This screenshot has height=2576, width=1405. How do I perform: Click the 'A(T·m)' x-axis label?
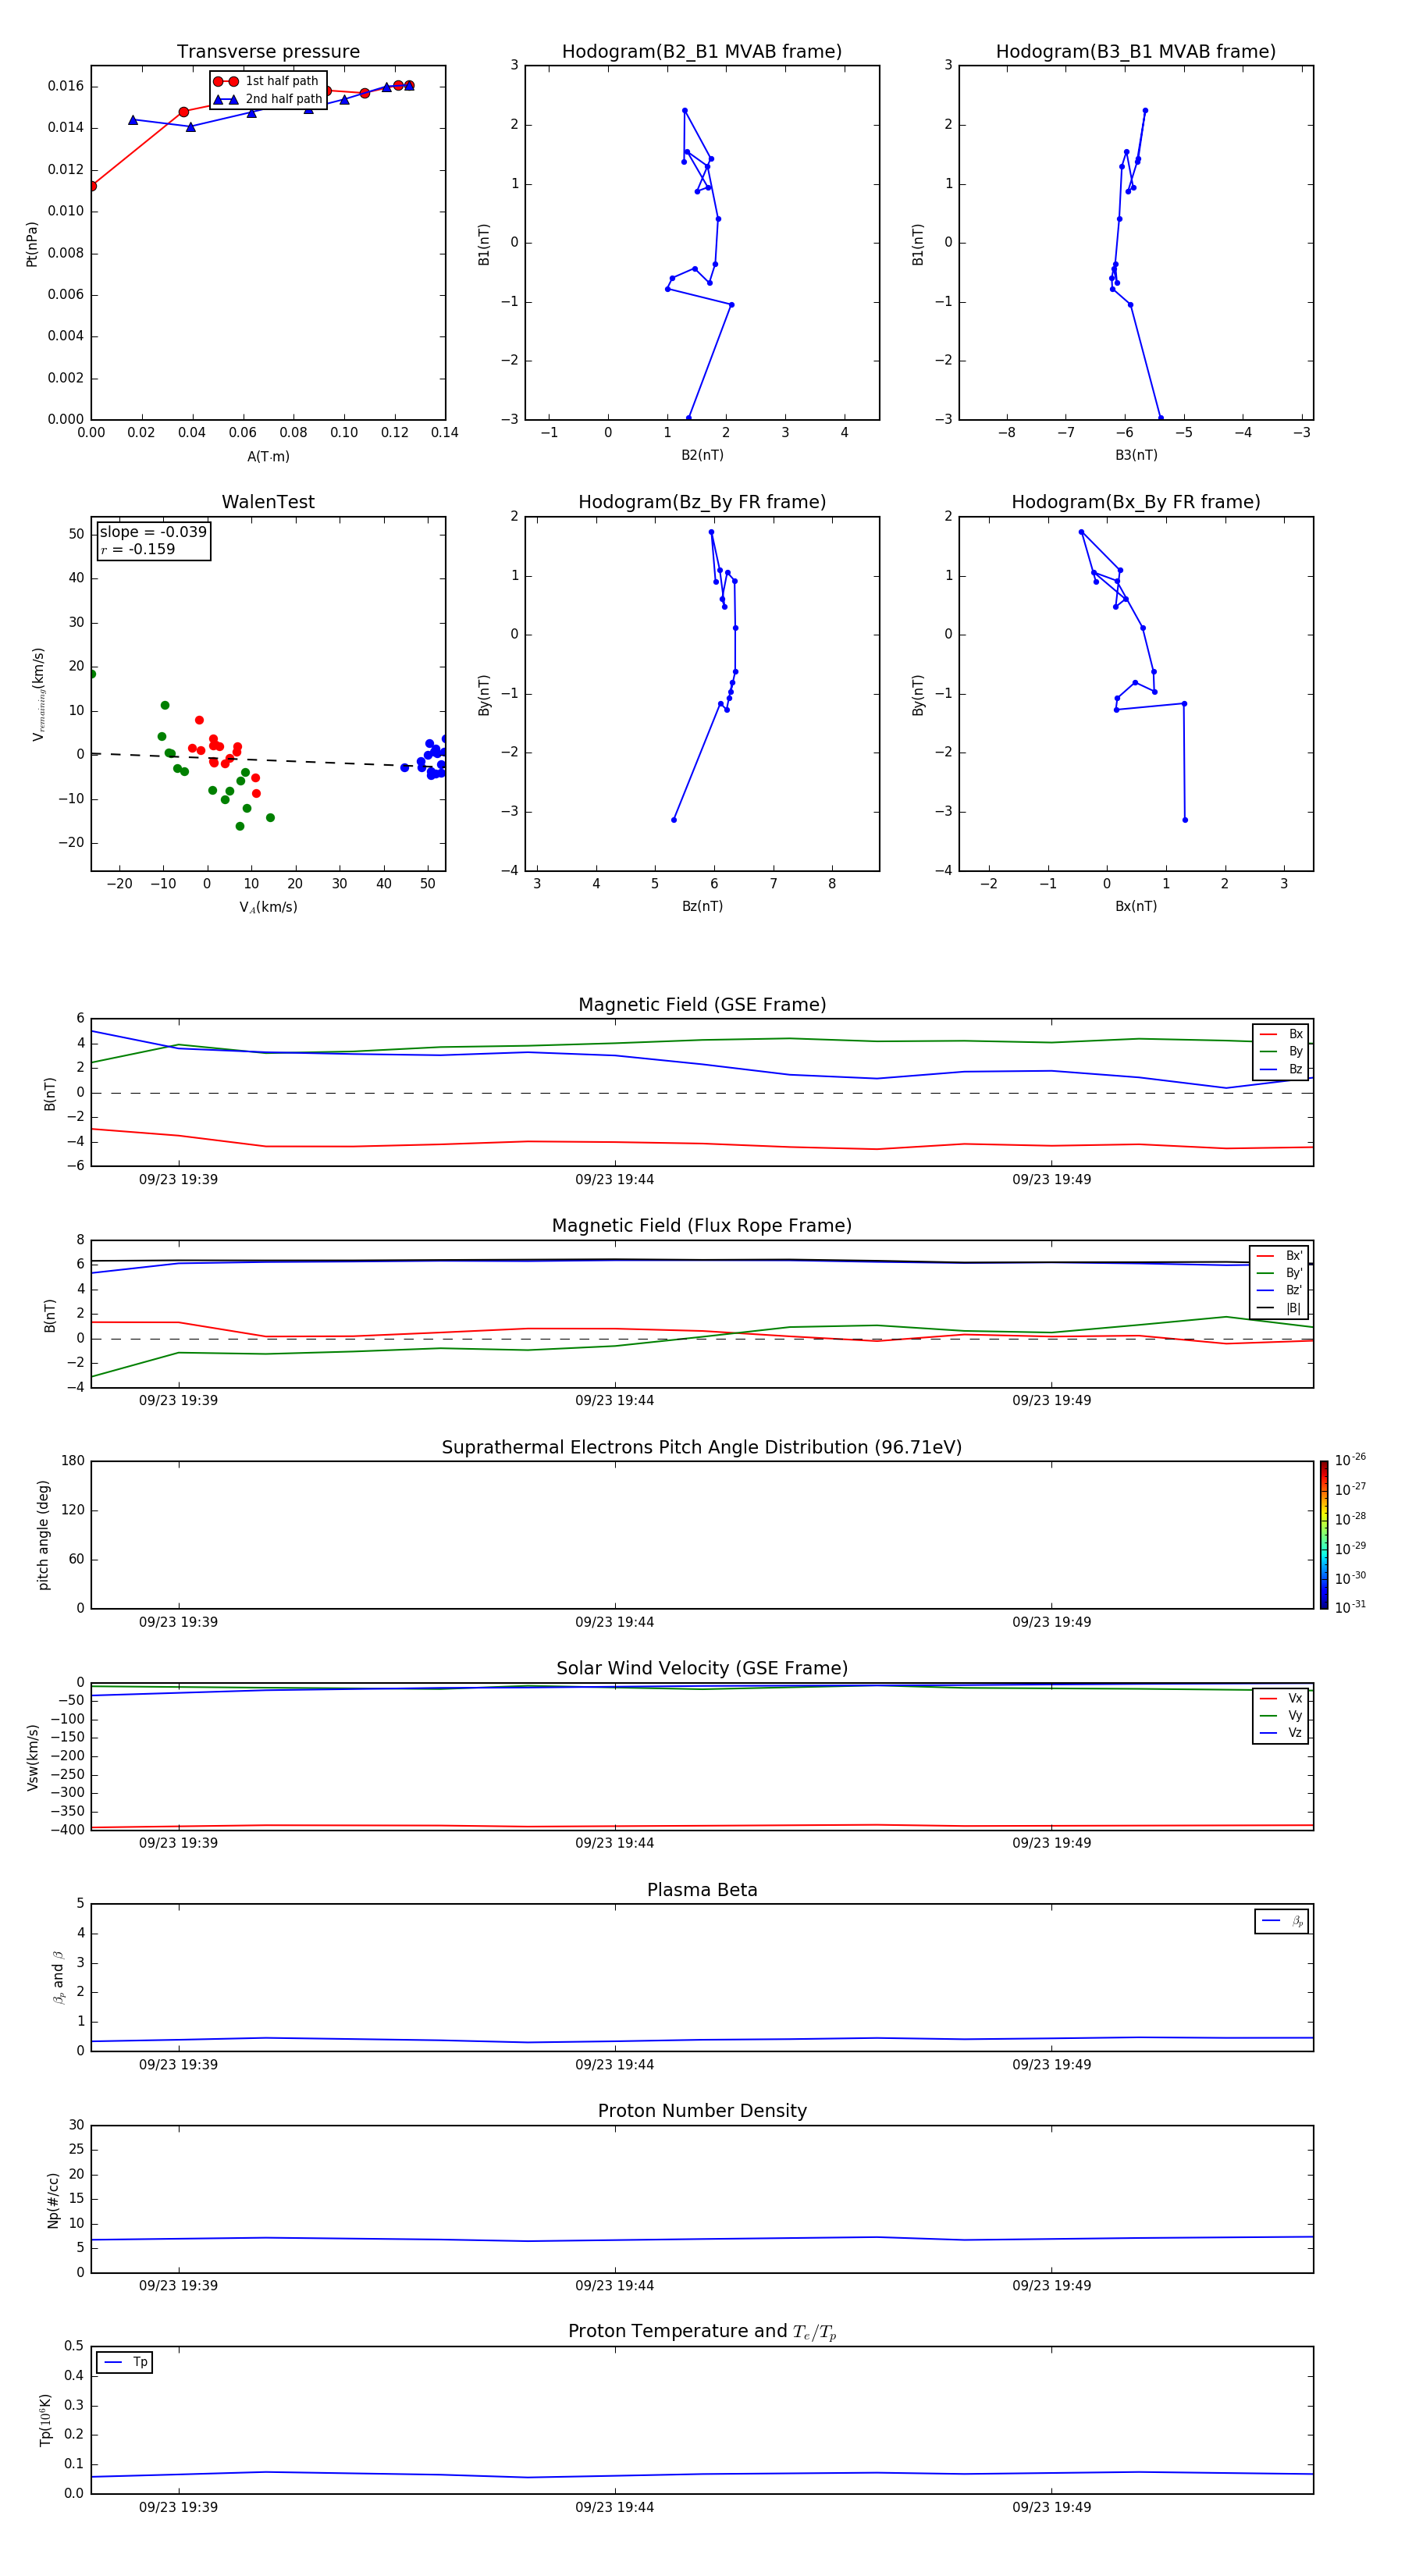pyautogui.click(x=268, y=457)
